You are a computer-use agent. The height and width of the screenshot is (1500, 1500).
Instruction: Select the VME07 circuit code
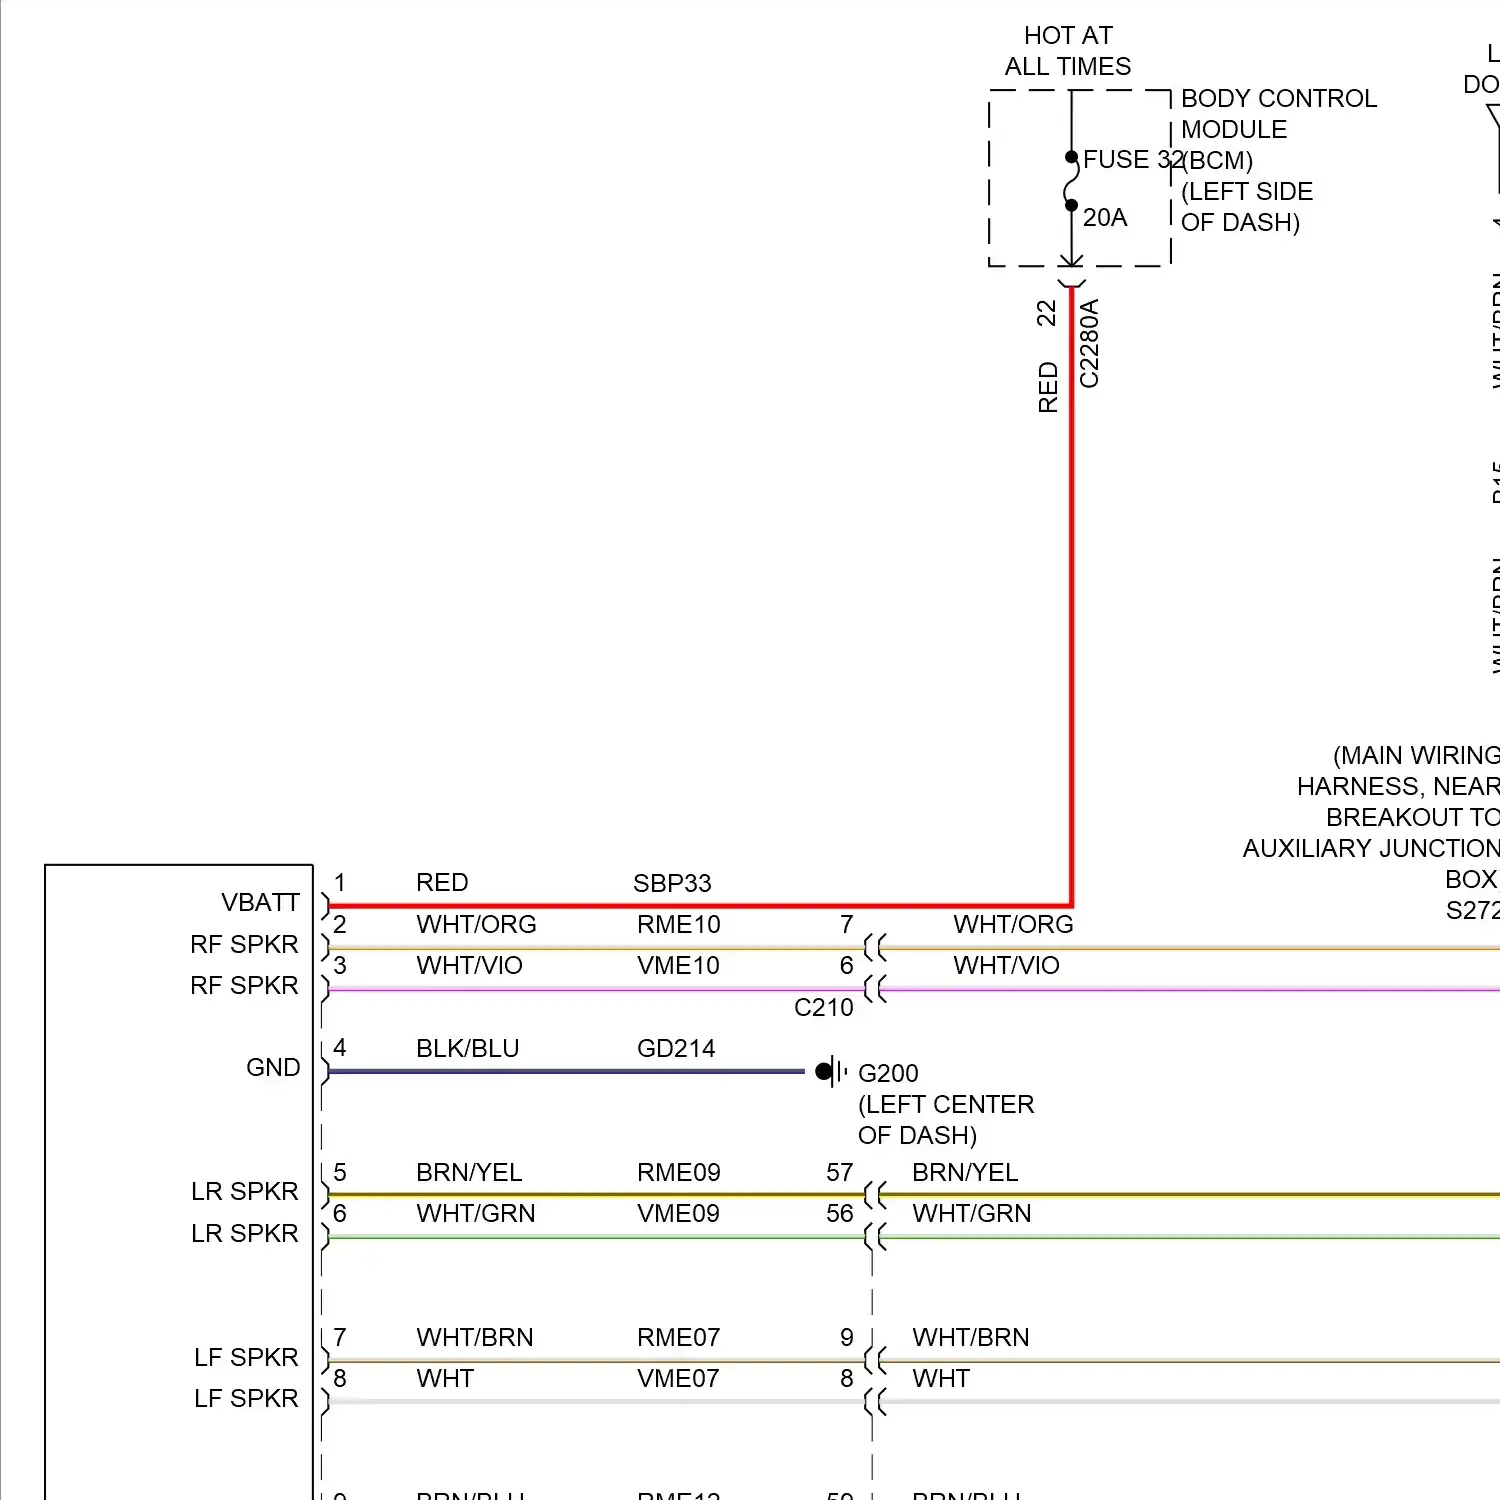678,1379
